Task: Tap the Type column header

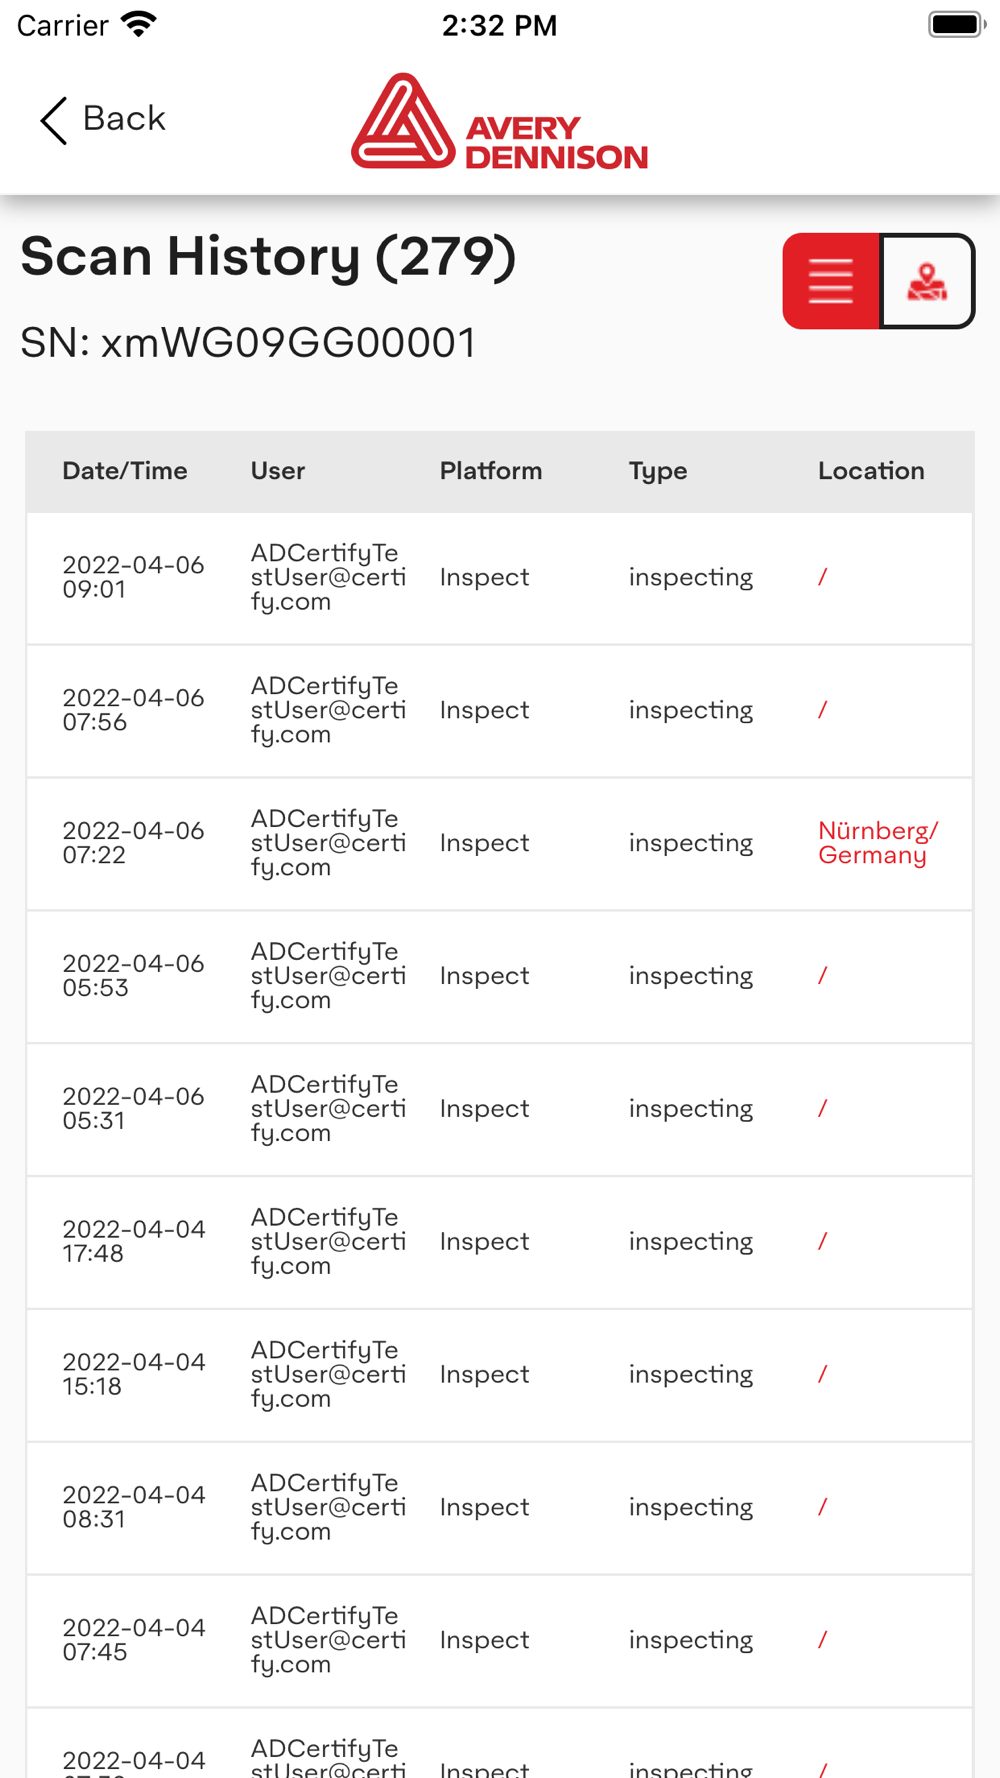Action: pyautogui.click(x=657, y=471)
